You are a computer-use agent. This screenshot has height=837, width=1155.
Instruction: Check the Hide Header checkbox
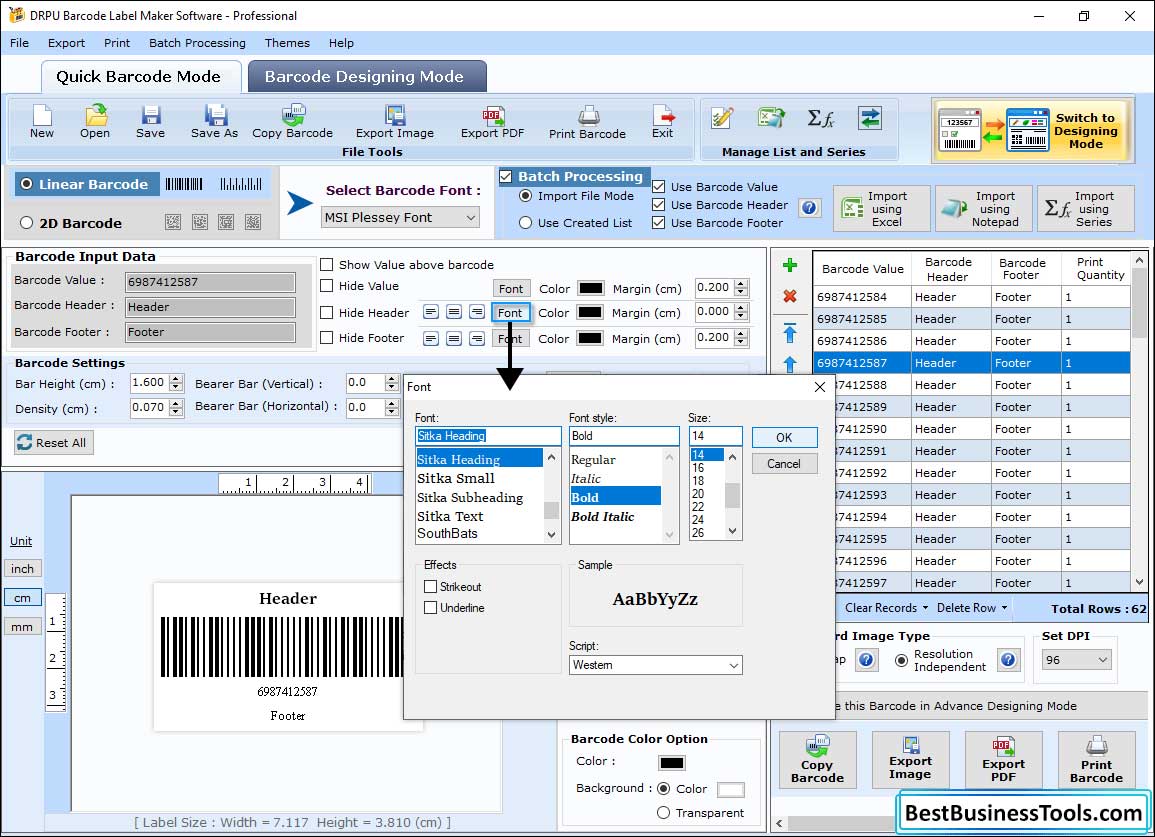tap(326, 312)
